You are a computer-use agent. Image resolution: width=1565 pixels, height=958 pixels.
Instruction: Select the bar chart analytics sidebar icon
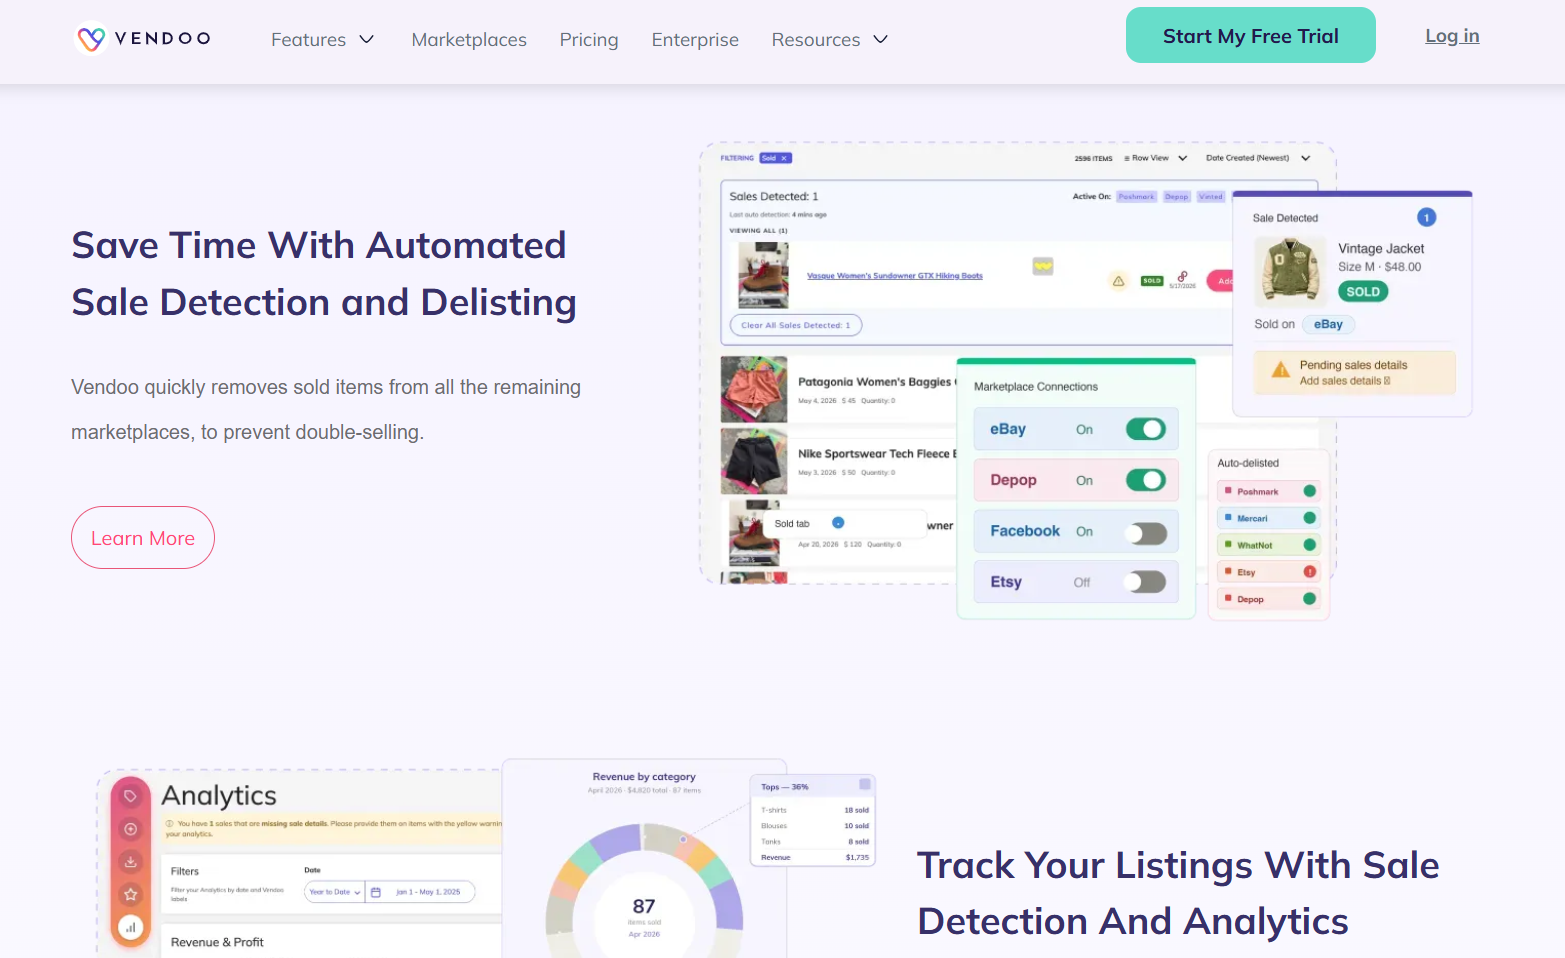tap(130, 927)
